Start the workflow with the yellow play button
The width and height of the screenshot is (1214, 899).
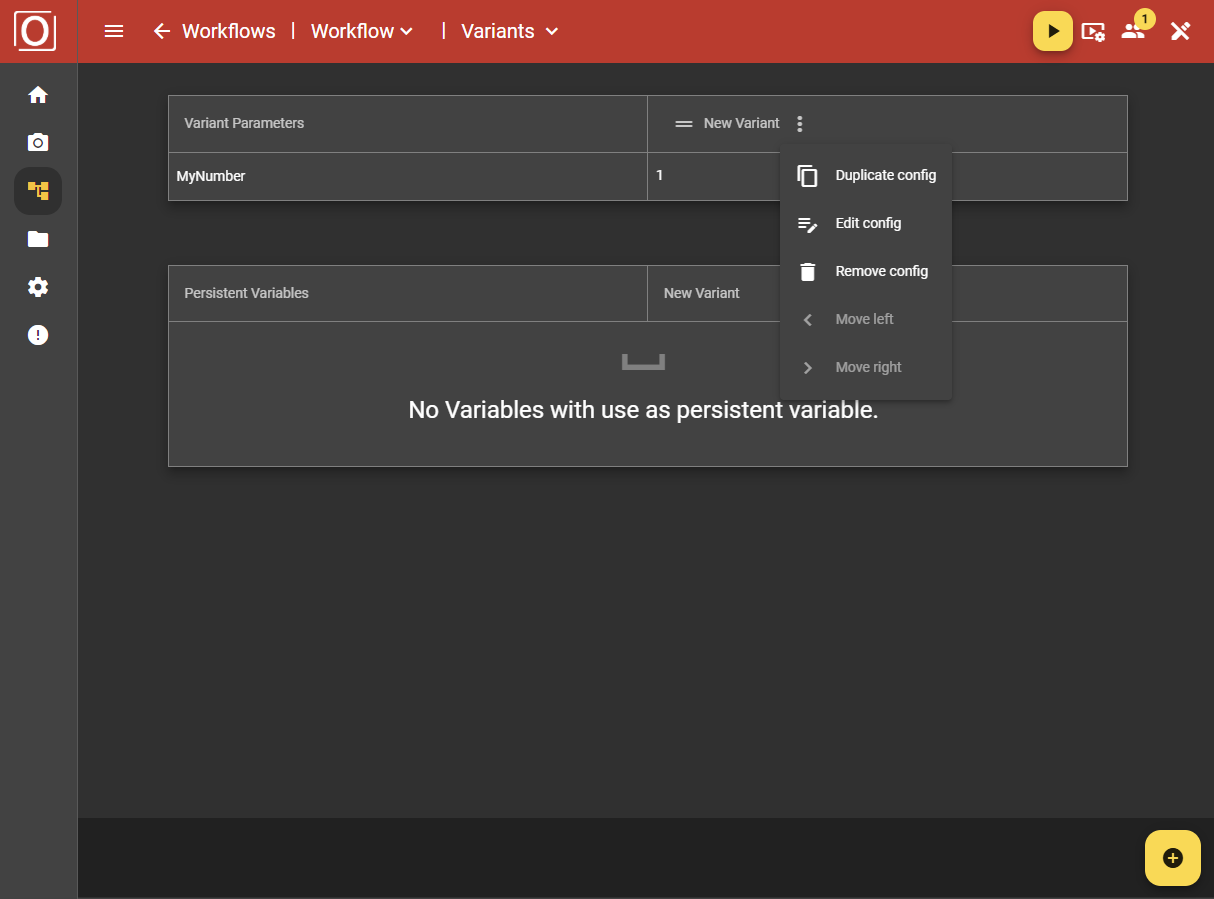click(1052, 31)
